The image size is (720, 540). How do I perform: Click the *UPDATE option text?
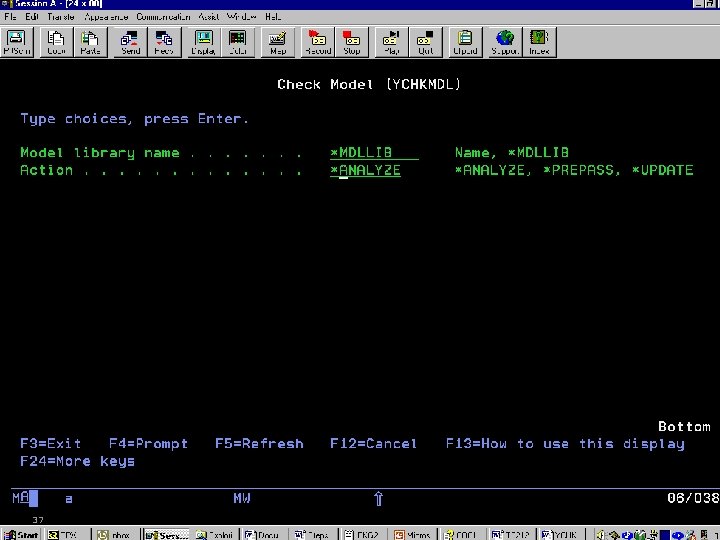(663, 170)
